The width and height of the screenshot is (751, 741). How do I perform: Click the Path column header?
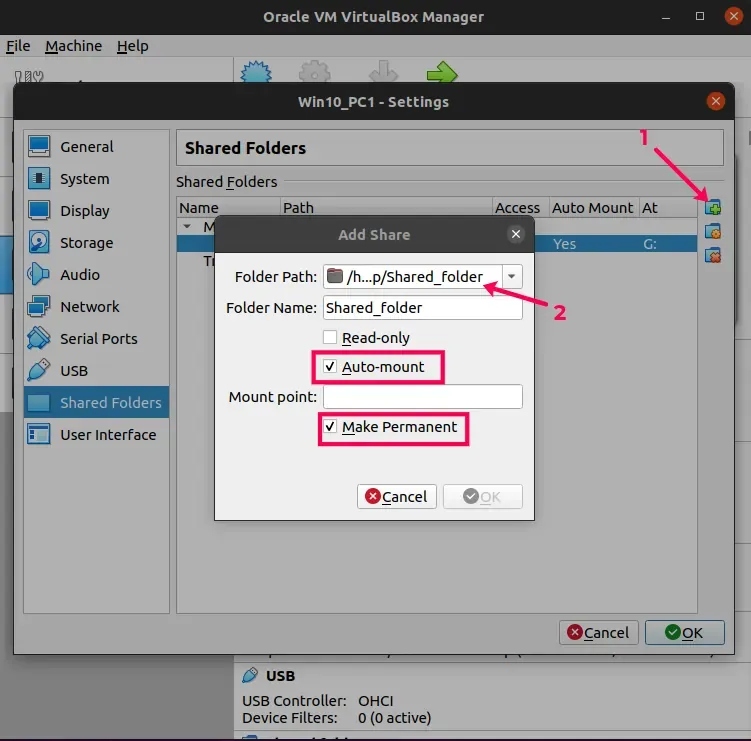386,207
